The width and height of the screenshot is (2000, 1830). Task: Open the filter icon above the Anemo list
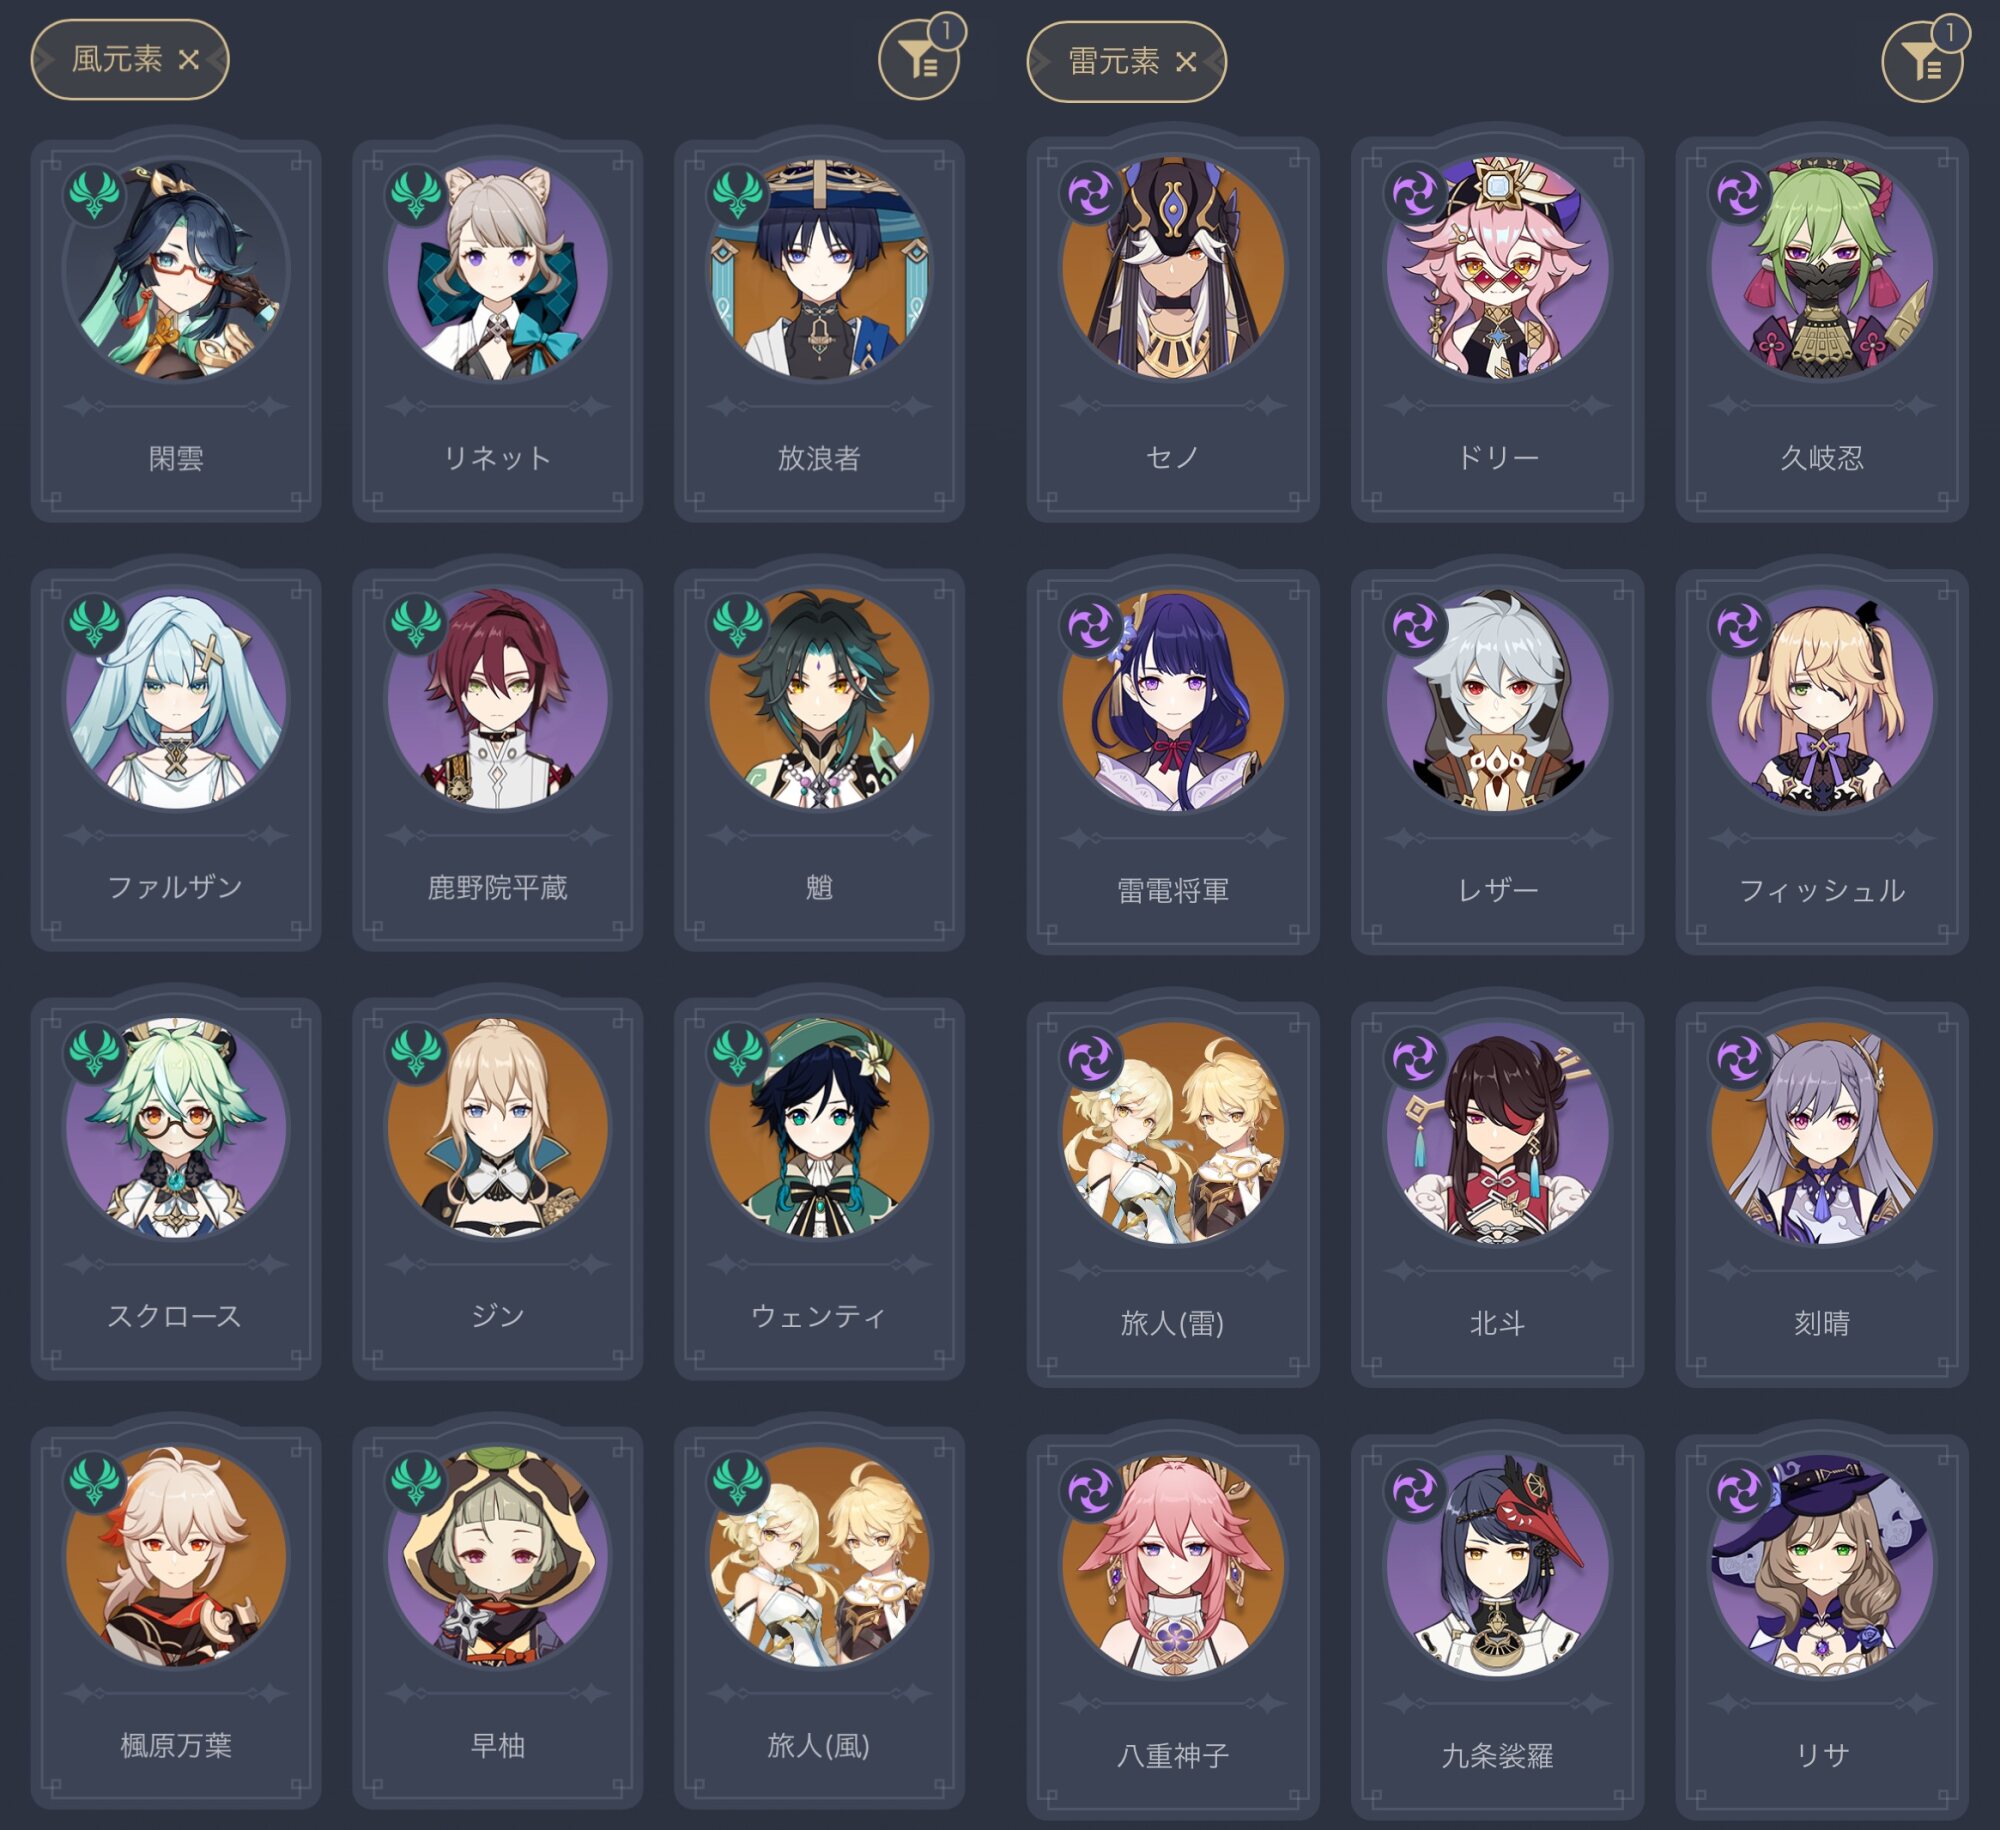(918, 60)
